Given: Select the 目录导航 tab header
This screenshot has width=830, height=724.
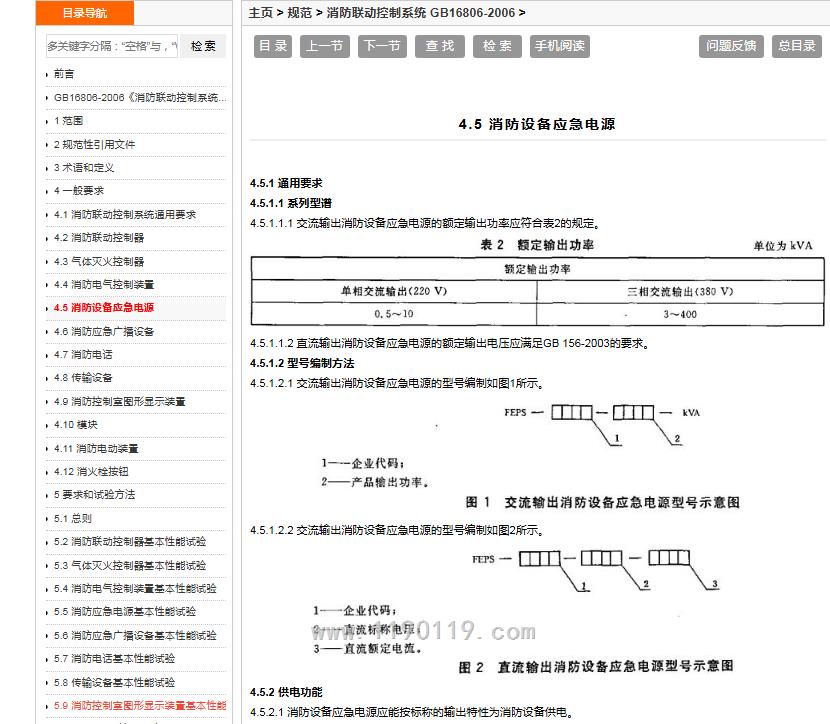Looking at the screenshot, I should click(x=84, y=13).
